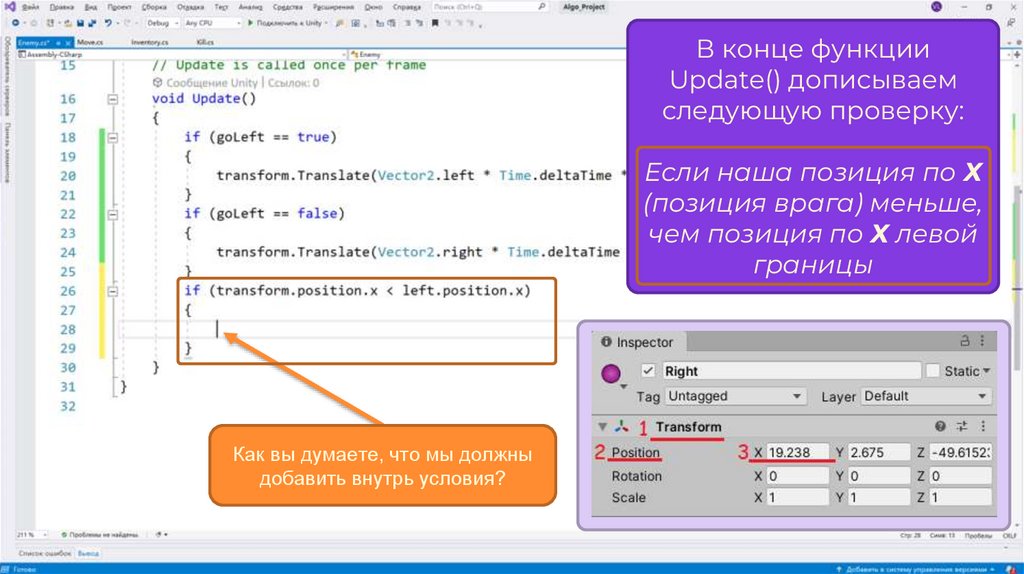Click the Position Y field with 2.675
Screen dimensions: 1024x574
tap(879, 452)
